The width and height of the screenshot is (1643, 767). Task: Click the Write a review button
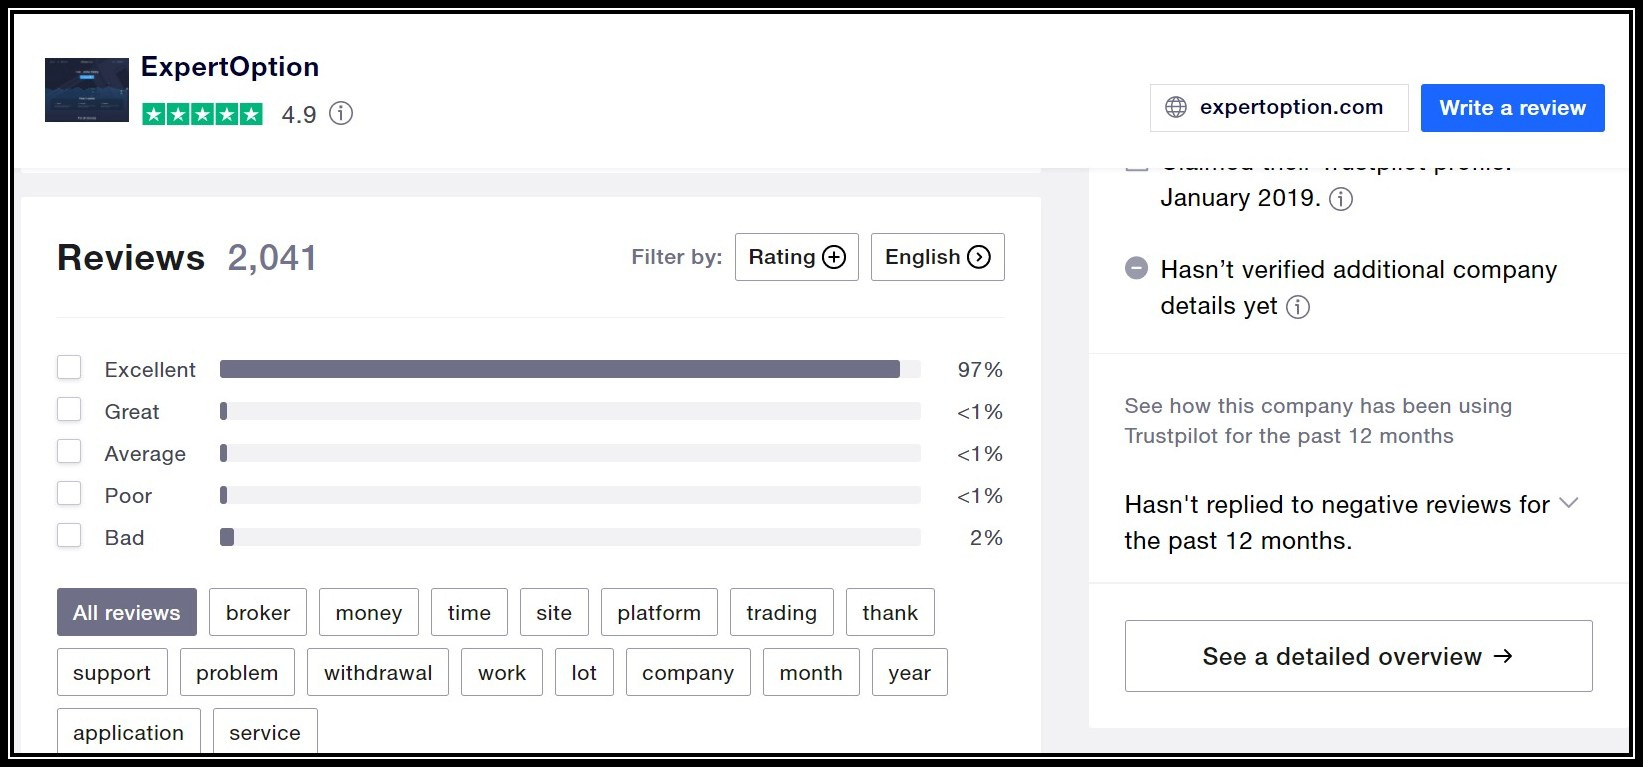1512,108
